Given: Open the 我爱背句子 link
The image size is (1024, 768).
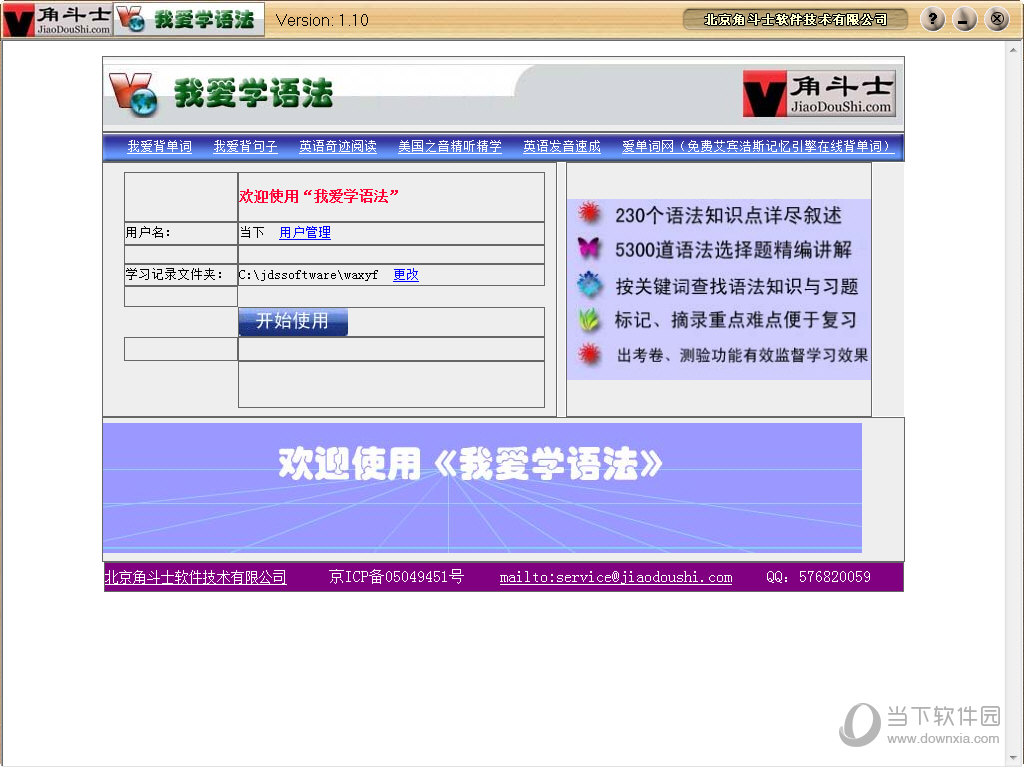Looking at the screenshot, I should [246, 146].
